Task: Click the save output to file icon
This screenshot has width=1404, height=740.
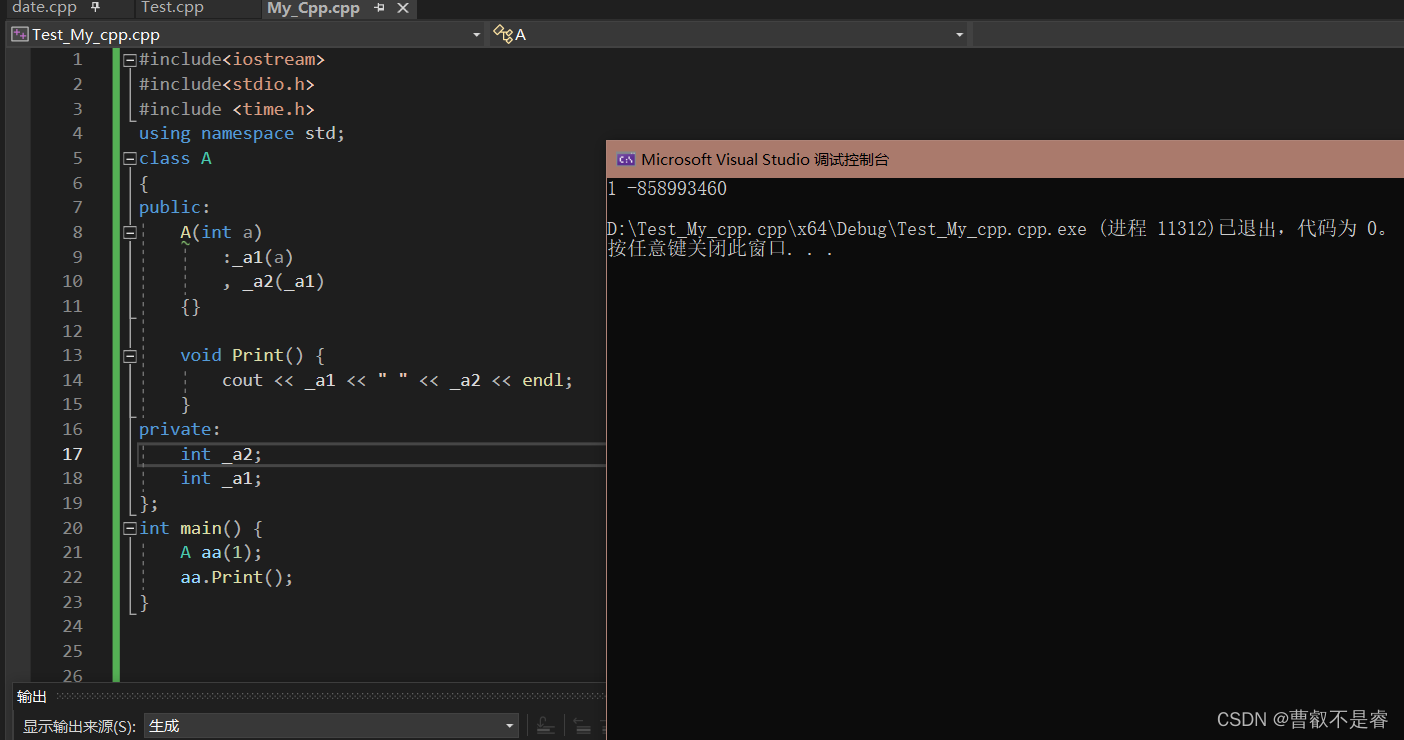Action: (545, 725)
